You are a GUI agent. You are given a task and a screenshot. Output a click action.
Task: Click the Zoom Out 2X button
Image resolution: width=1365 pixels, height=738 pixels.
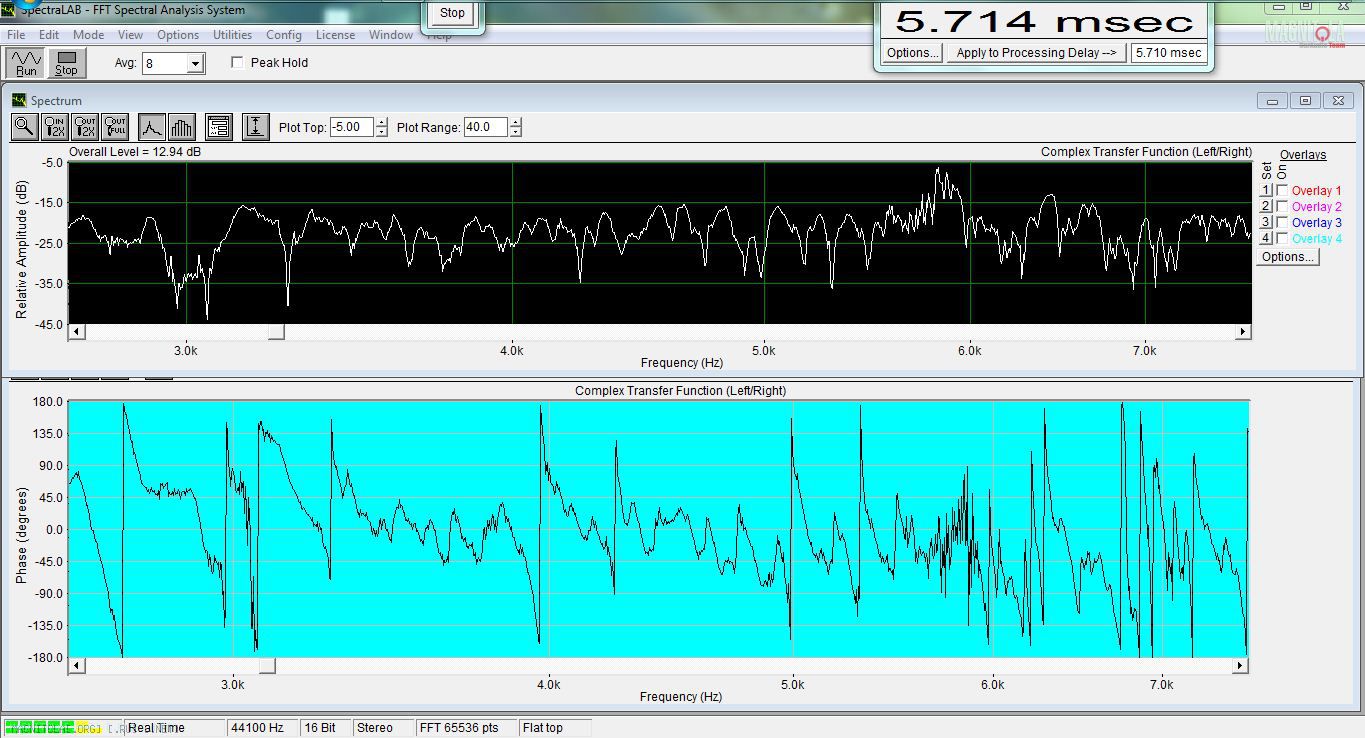85,127
